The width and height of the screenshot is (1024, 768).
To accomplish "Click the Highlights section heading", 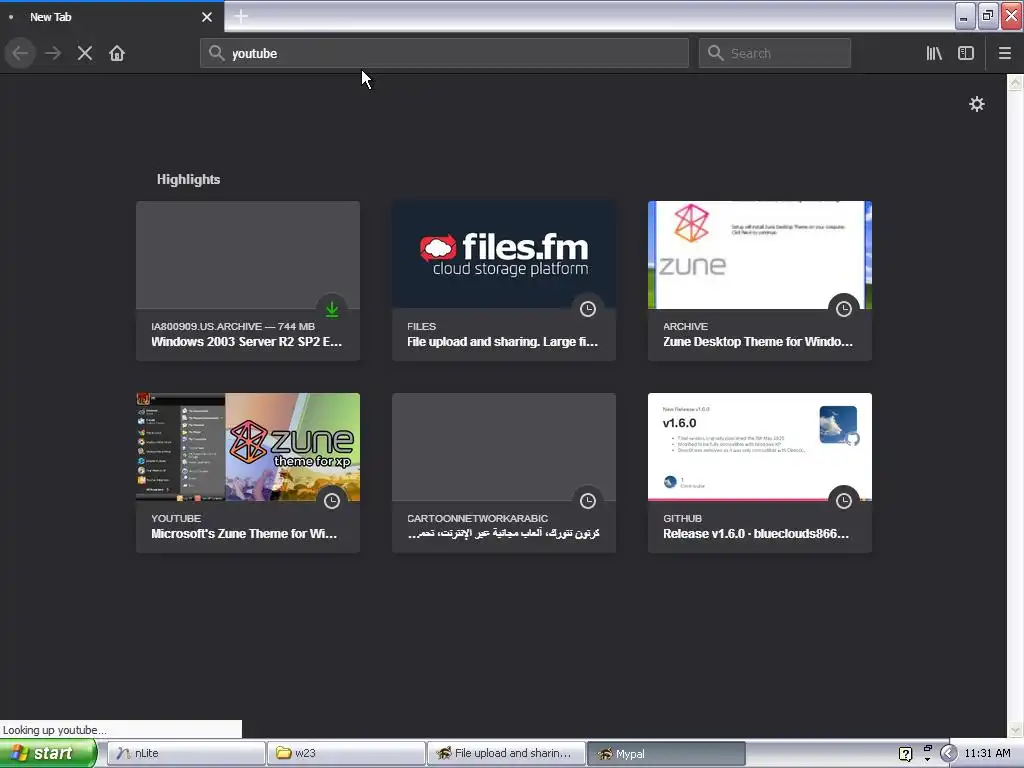I will [188, 180].
